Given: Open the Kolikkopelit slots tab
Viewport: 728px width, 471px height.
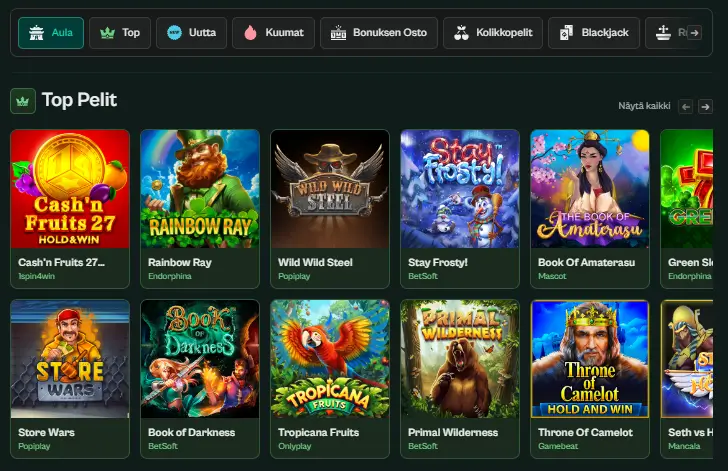Looking at the screenshot, I should pos(493,33).
